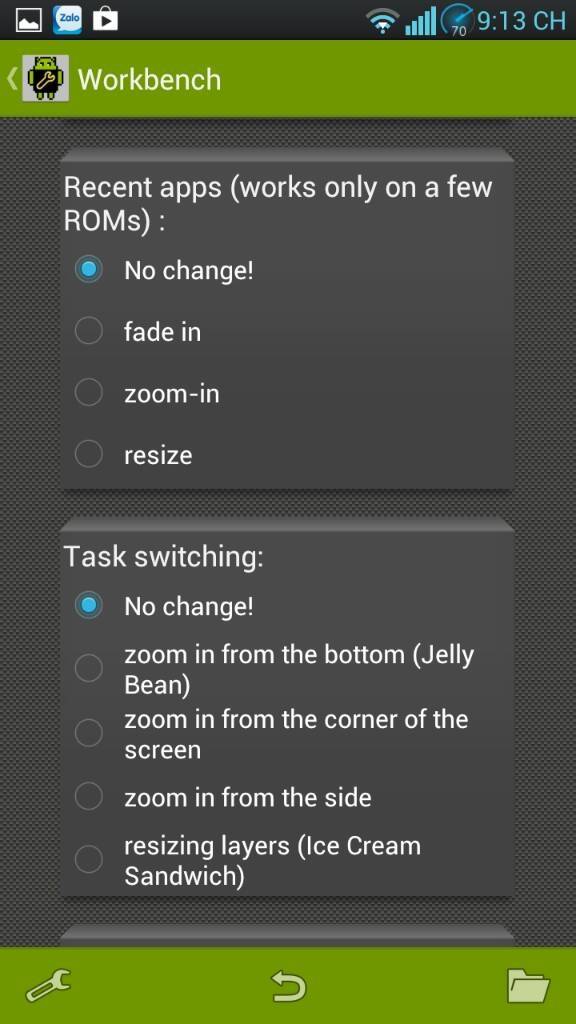Open the wrench tool in bottom bar

tap(48, 985)
